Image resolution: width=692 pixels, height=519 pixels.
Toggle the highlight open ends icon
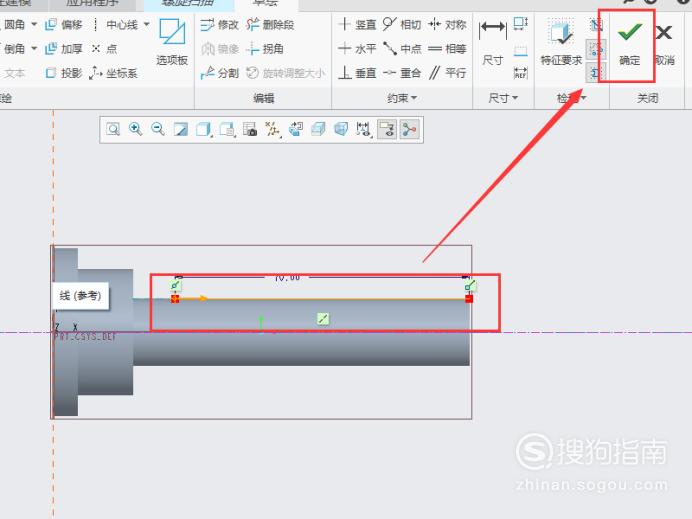pos(596,49)
